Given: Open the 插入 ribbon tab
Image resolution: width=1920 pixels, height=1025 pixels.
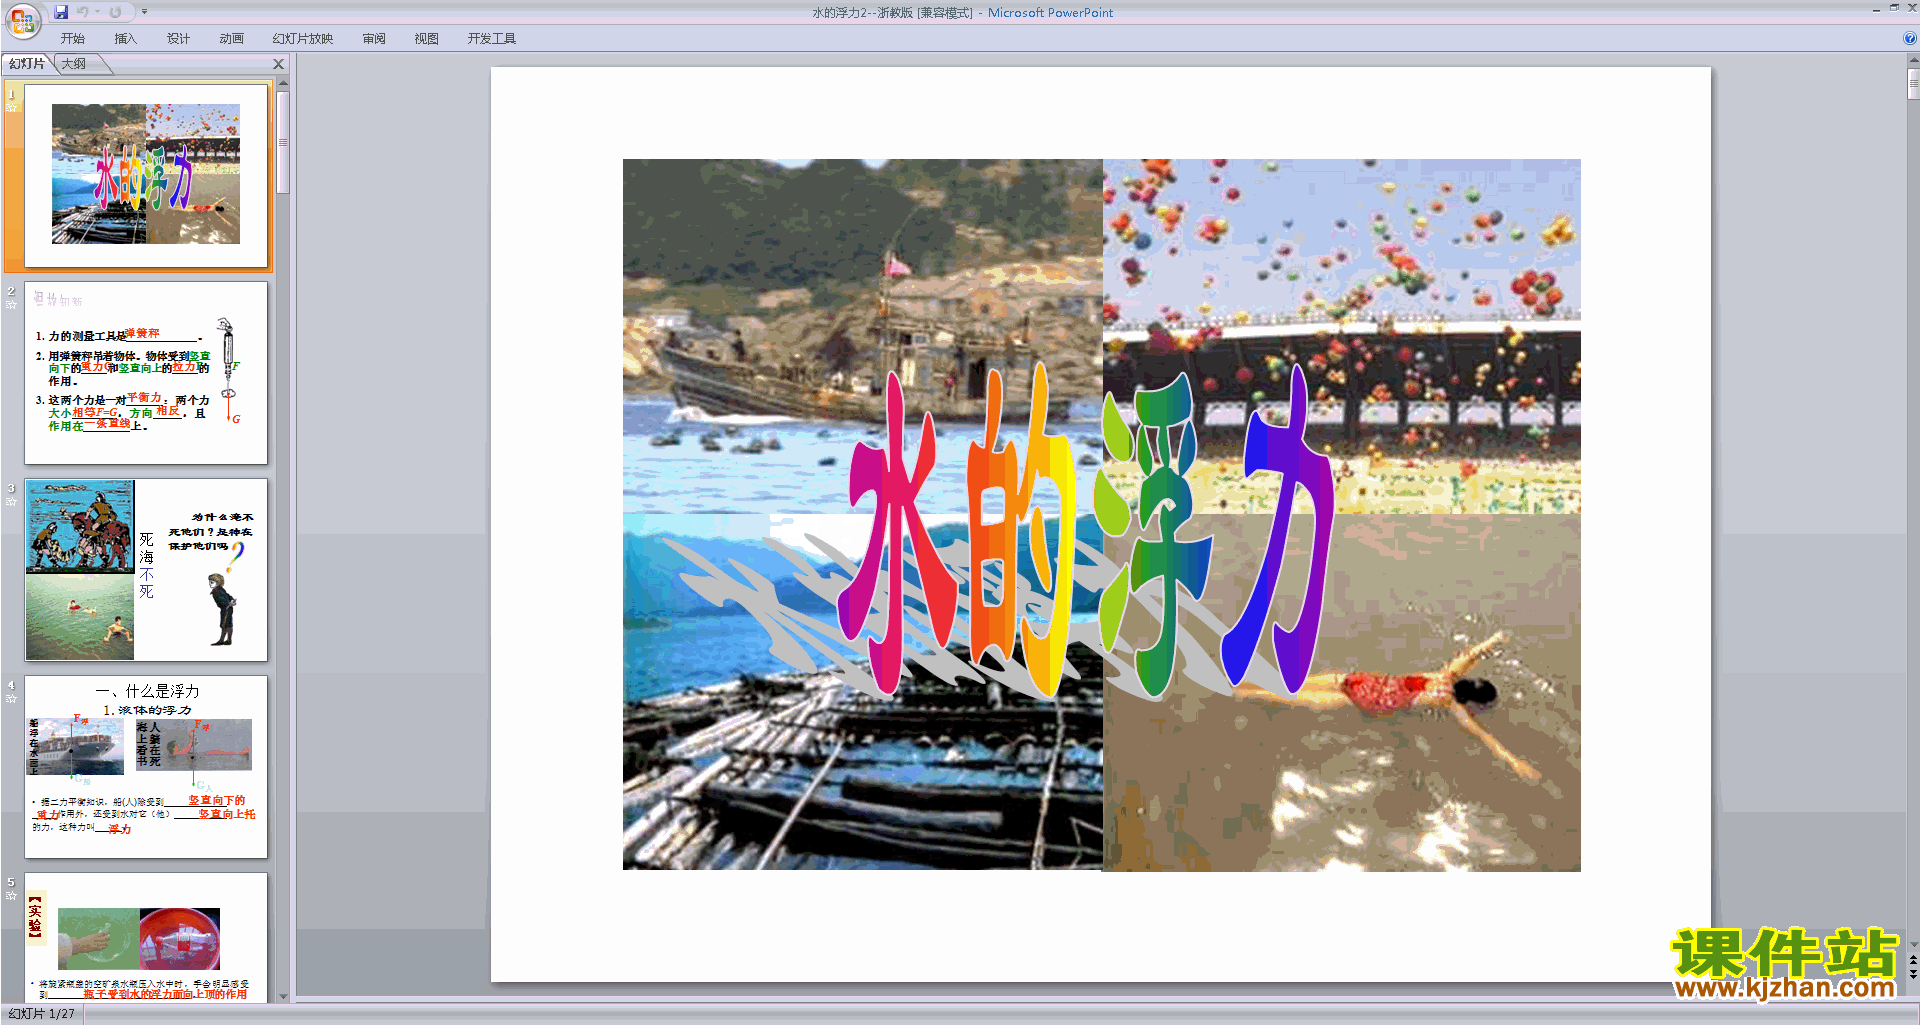Looking at the screenshot, I should click(125, 39).
